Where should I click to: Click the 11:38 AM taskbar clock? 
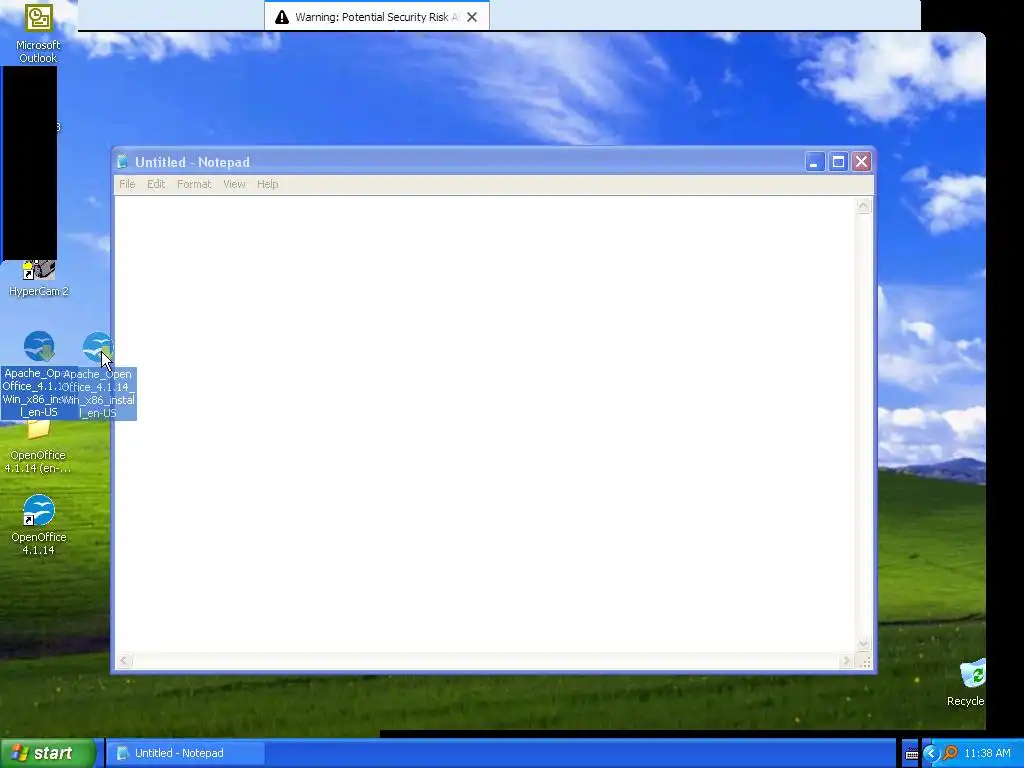[987, 753]
